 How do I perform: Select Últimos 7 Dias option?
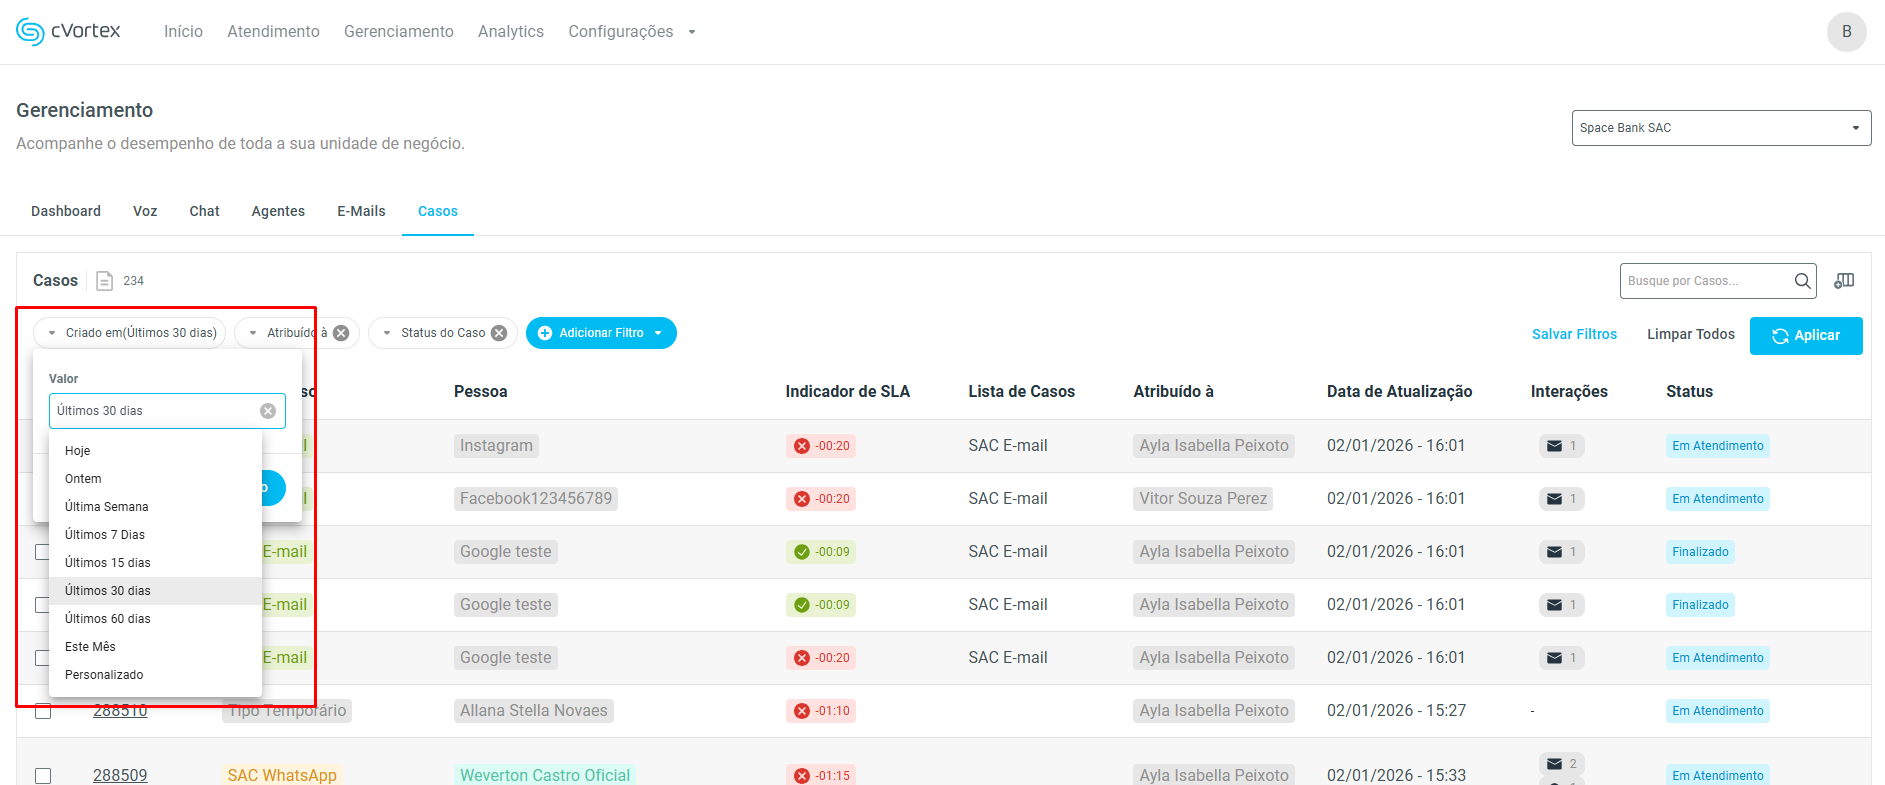(x=105, y=535)
